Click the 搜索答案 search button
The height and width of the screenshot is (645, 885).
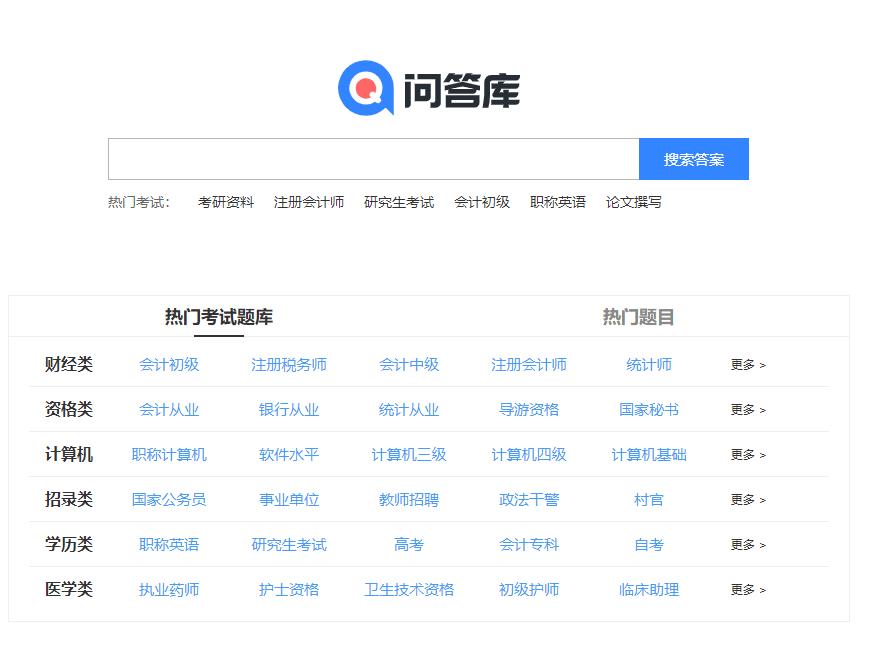pyautogui.click(x=693, y=158)
